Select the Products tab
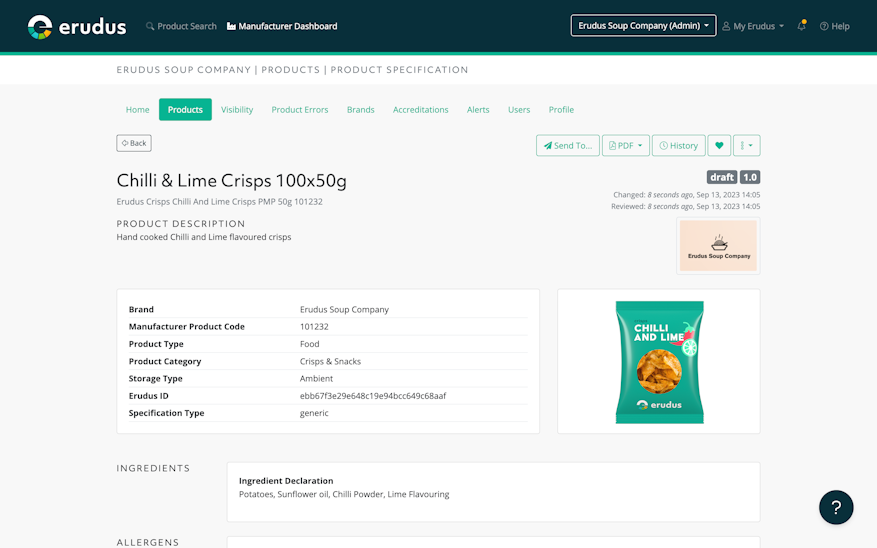Image resolution: width=877 pixels, height=548 pixels. click(x=185, y=110)
